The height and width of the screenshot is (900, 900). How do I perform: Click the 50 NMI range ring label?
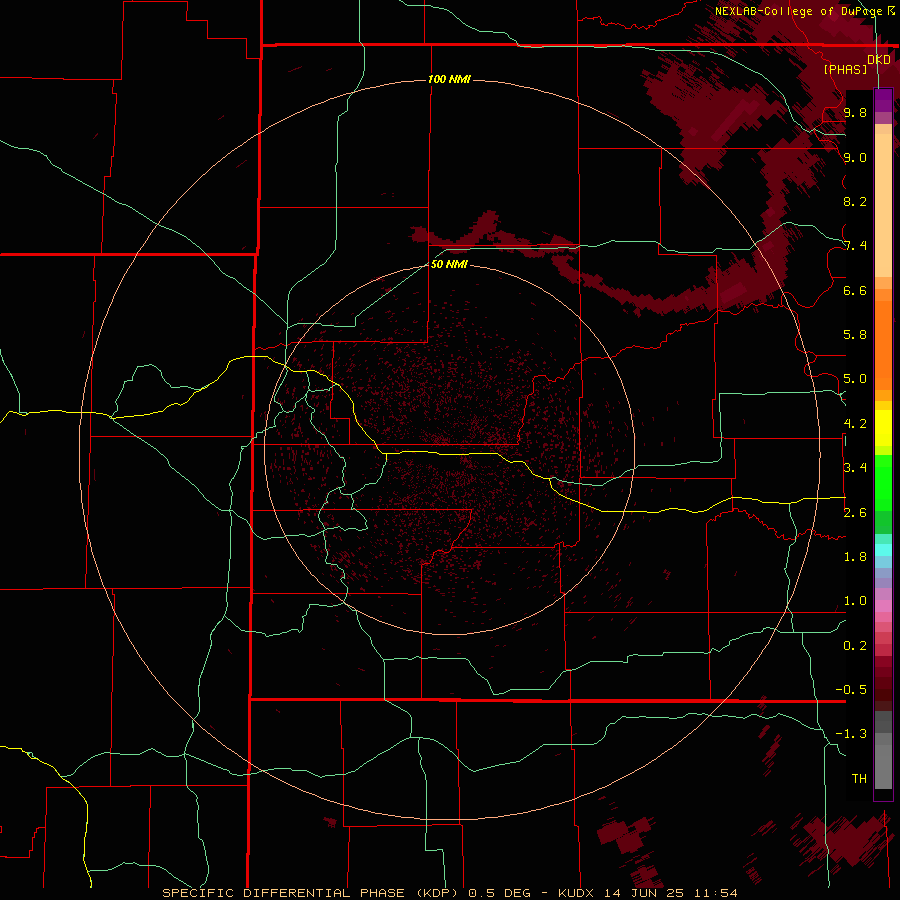[449, 264]
